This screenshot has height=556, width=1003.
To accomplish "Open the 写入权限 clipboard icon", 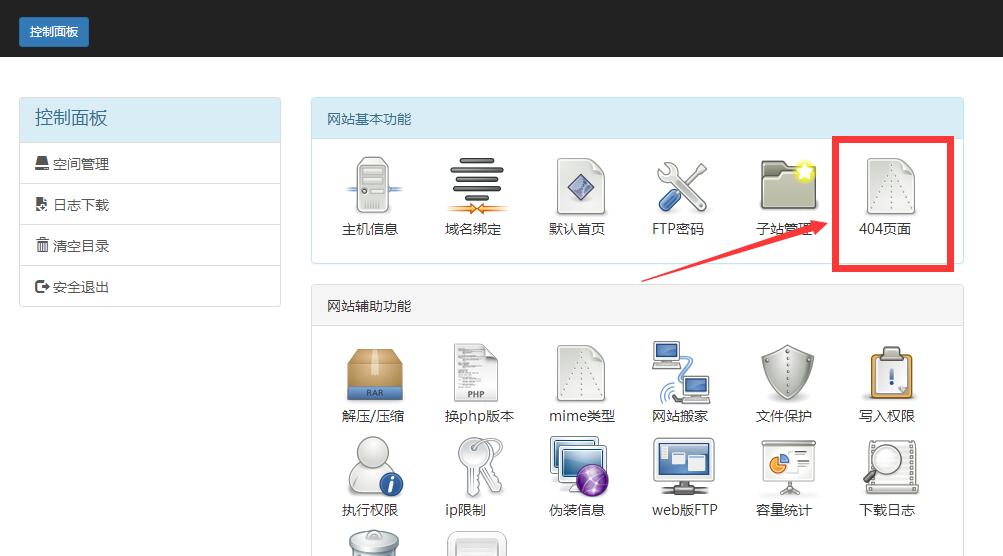I will pos(891,373).
